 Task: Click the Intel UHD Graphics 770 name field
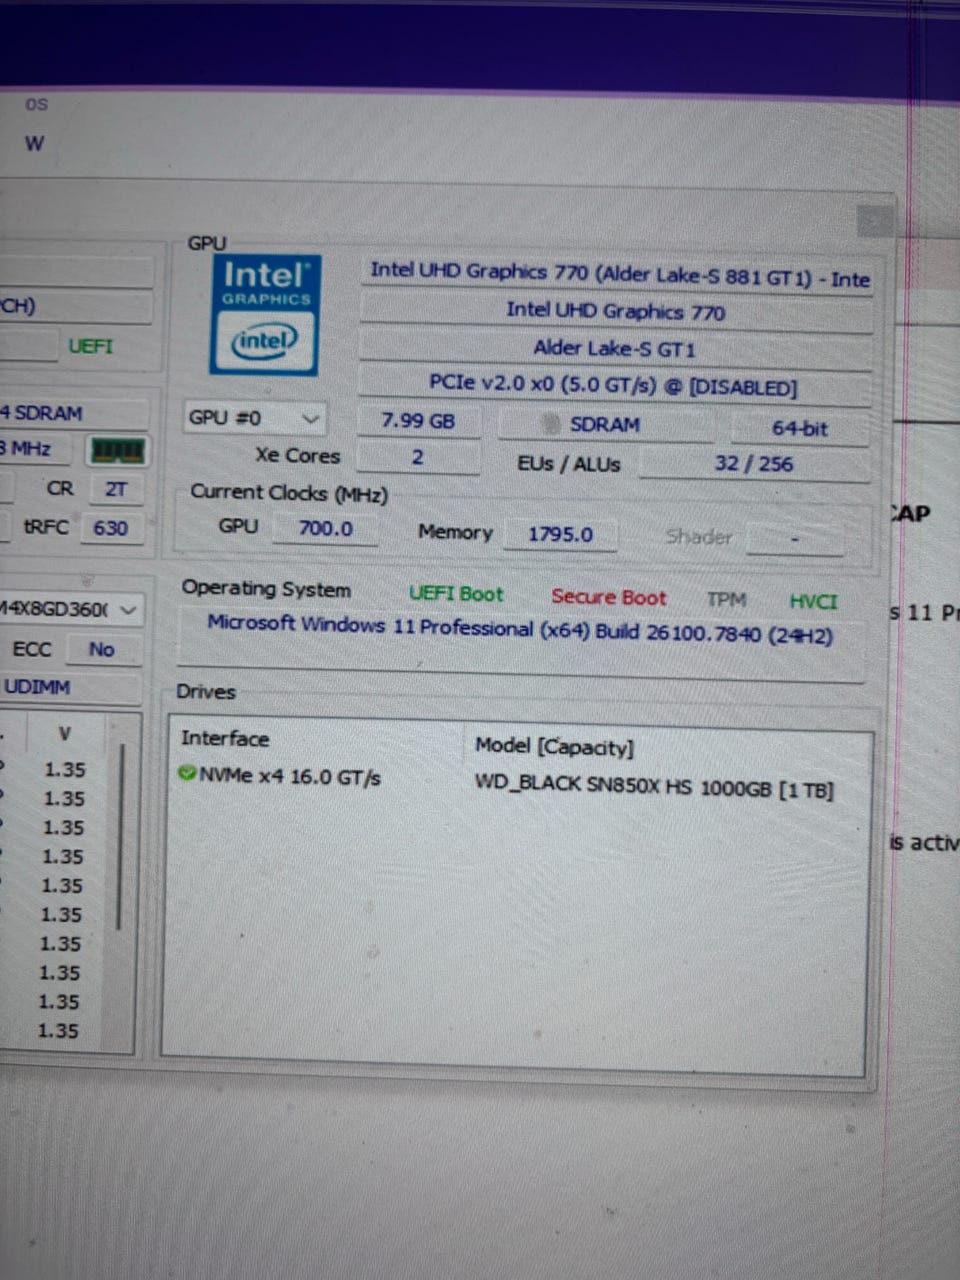(616, 311)
